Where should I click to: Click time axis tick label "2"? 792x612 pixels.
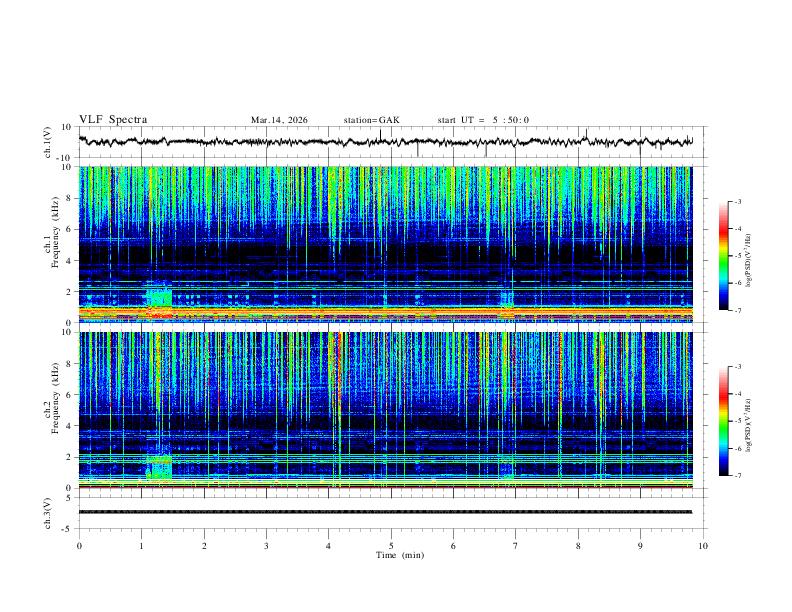click(204, 546)
